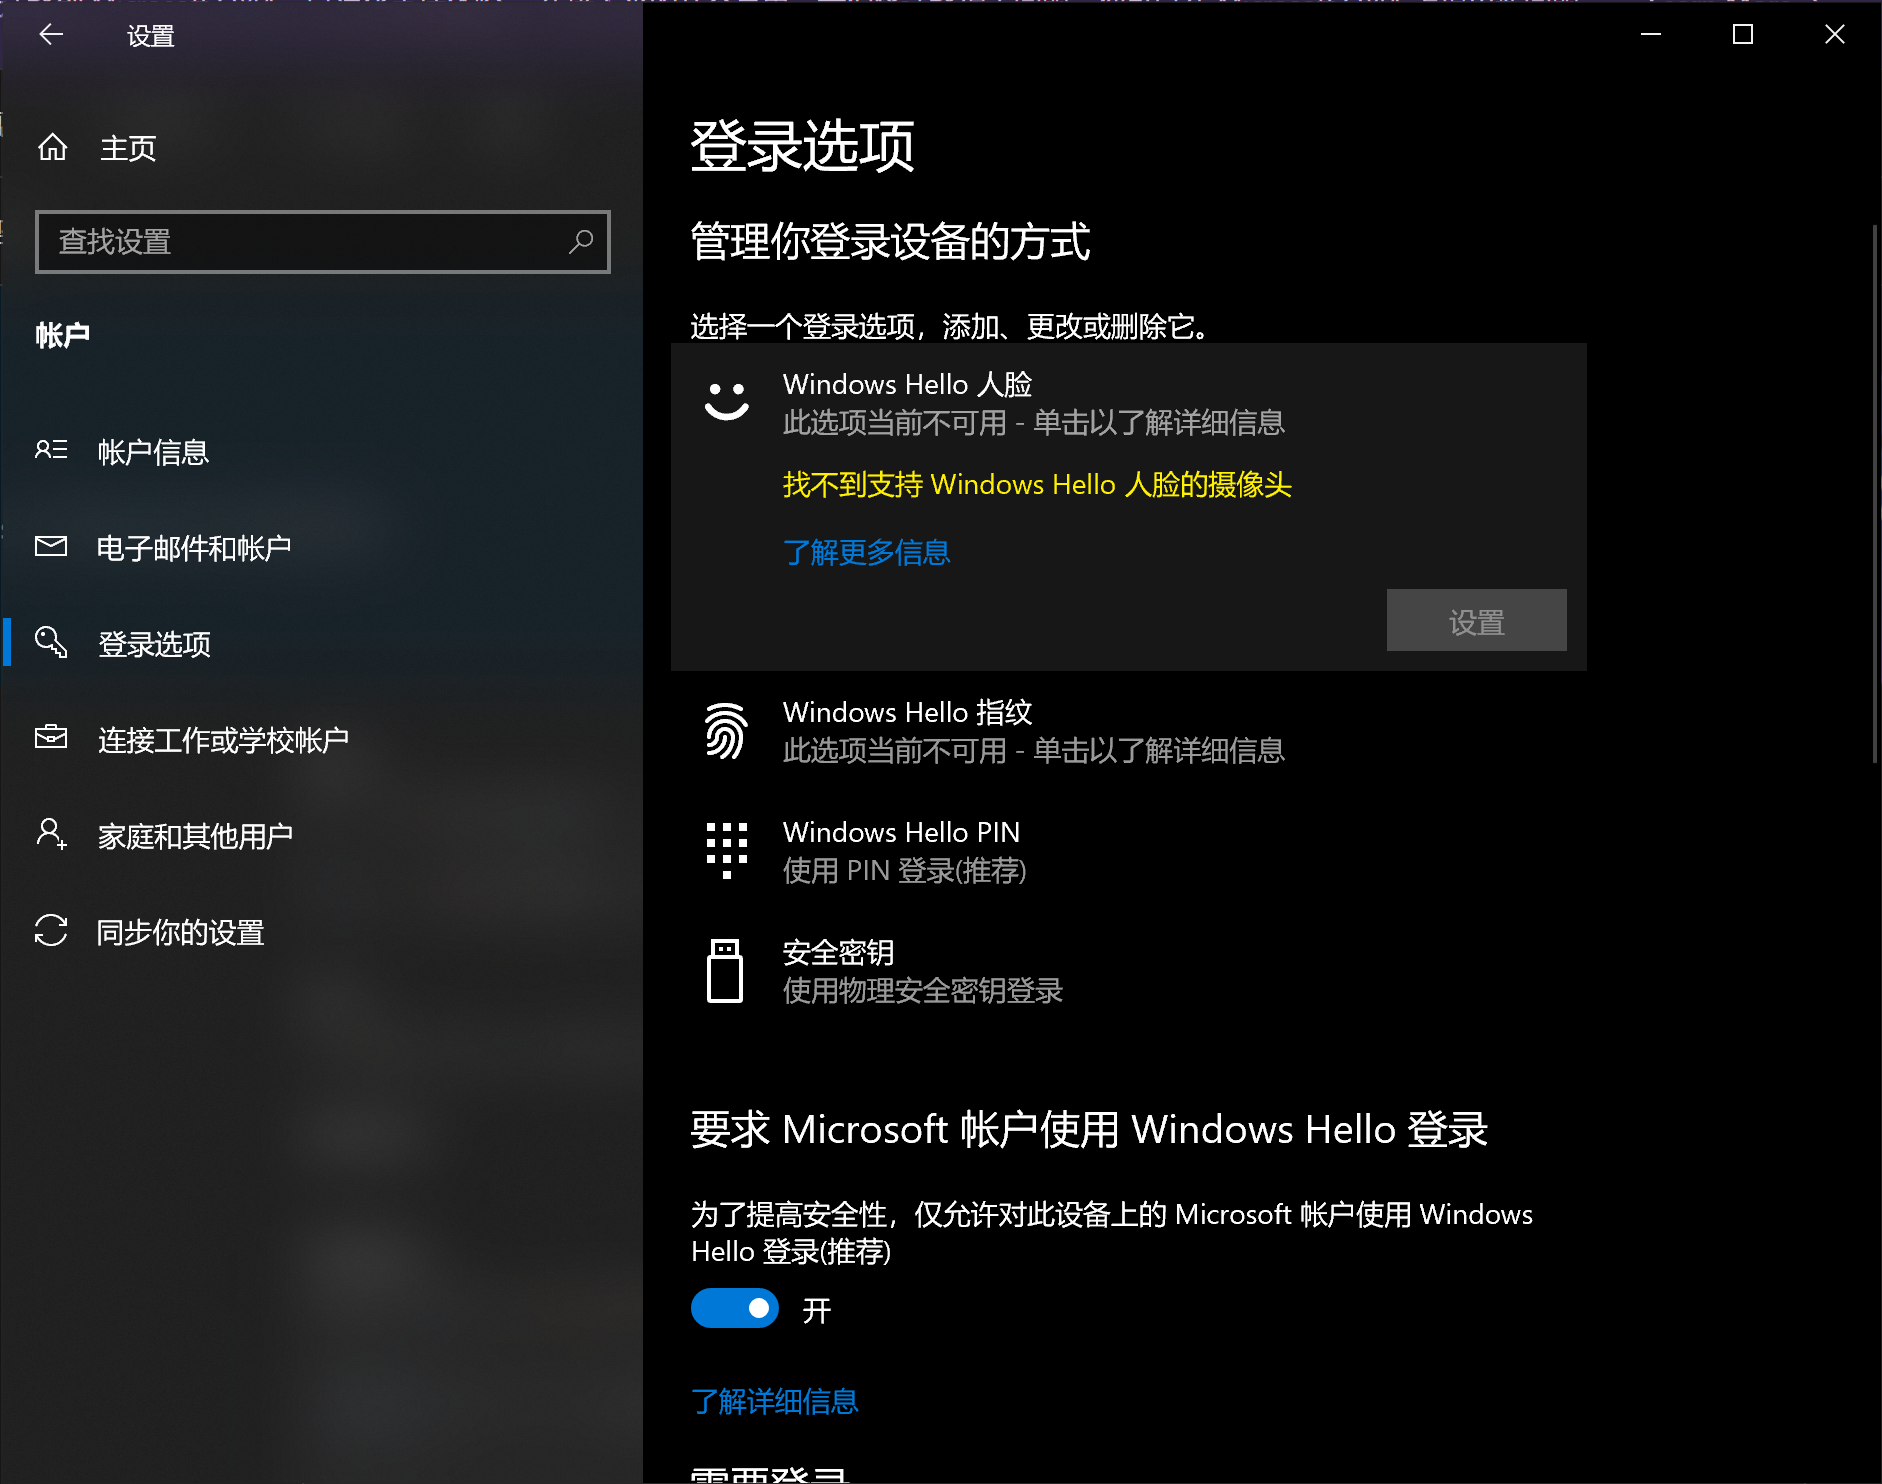Close the 设置 window
Image resolution: width=1882 pixels, height=1484 pixels.
pos(1835,34)
